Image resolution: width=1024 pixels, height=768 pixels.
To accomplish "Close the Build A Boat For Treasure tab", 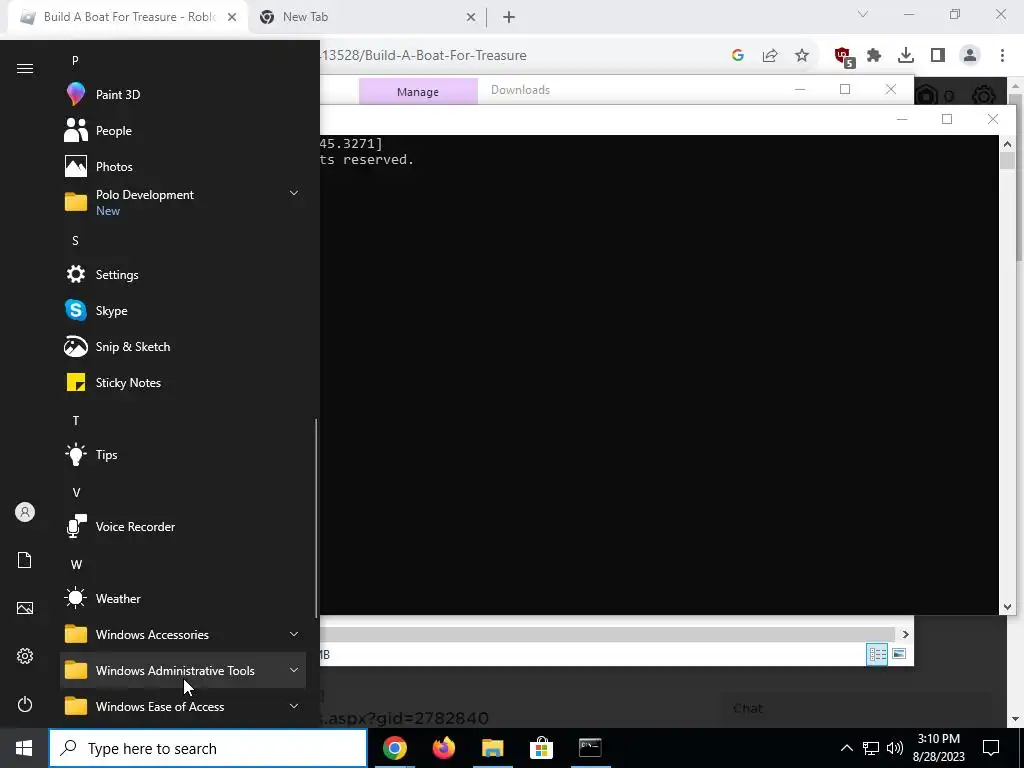I will [x=232, y=18].
